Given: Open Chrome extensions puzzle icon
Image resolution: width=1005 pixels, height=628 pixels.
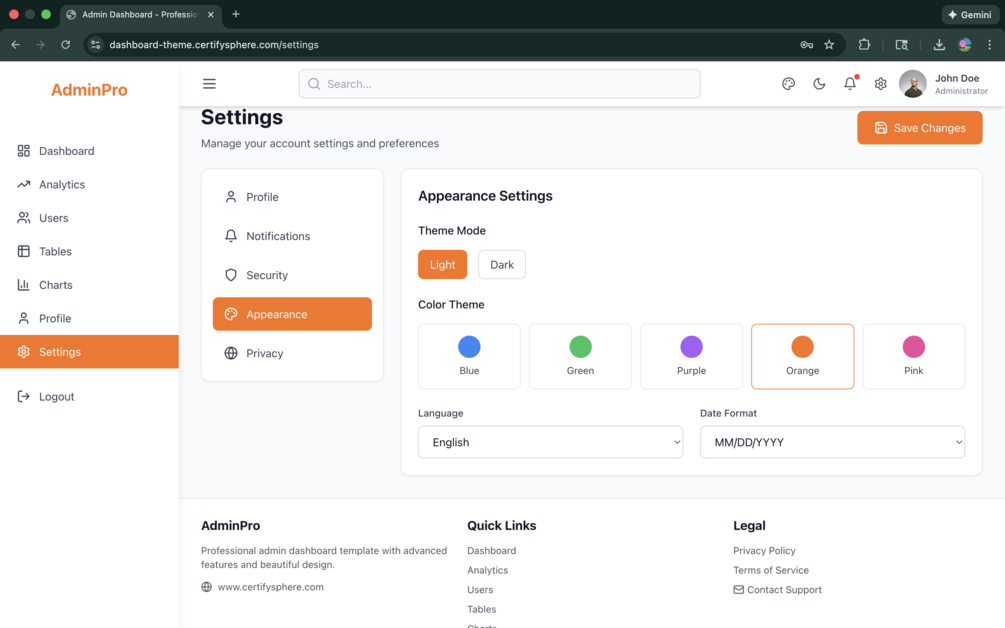Looking at the screenshot, I should pos(864,45).
